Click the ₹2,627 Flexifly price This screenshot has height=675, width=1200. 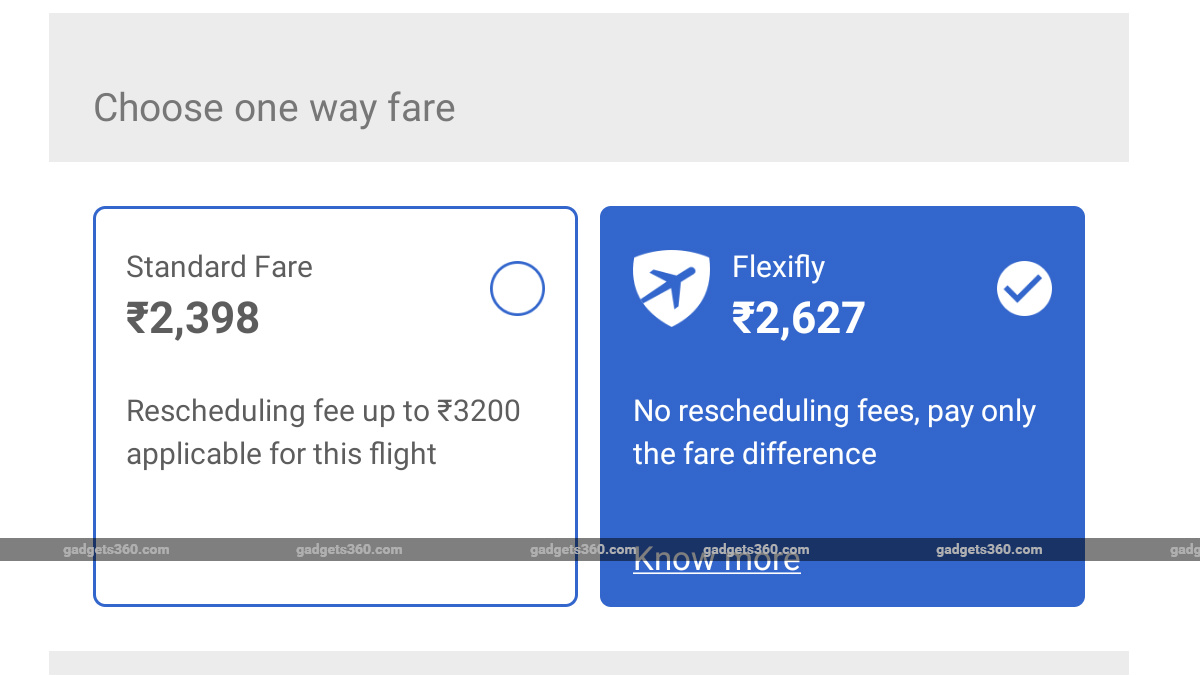(800, 318)
